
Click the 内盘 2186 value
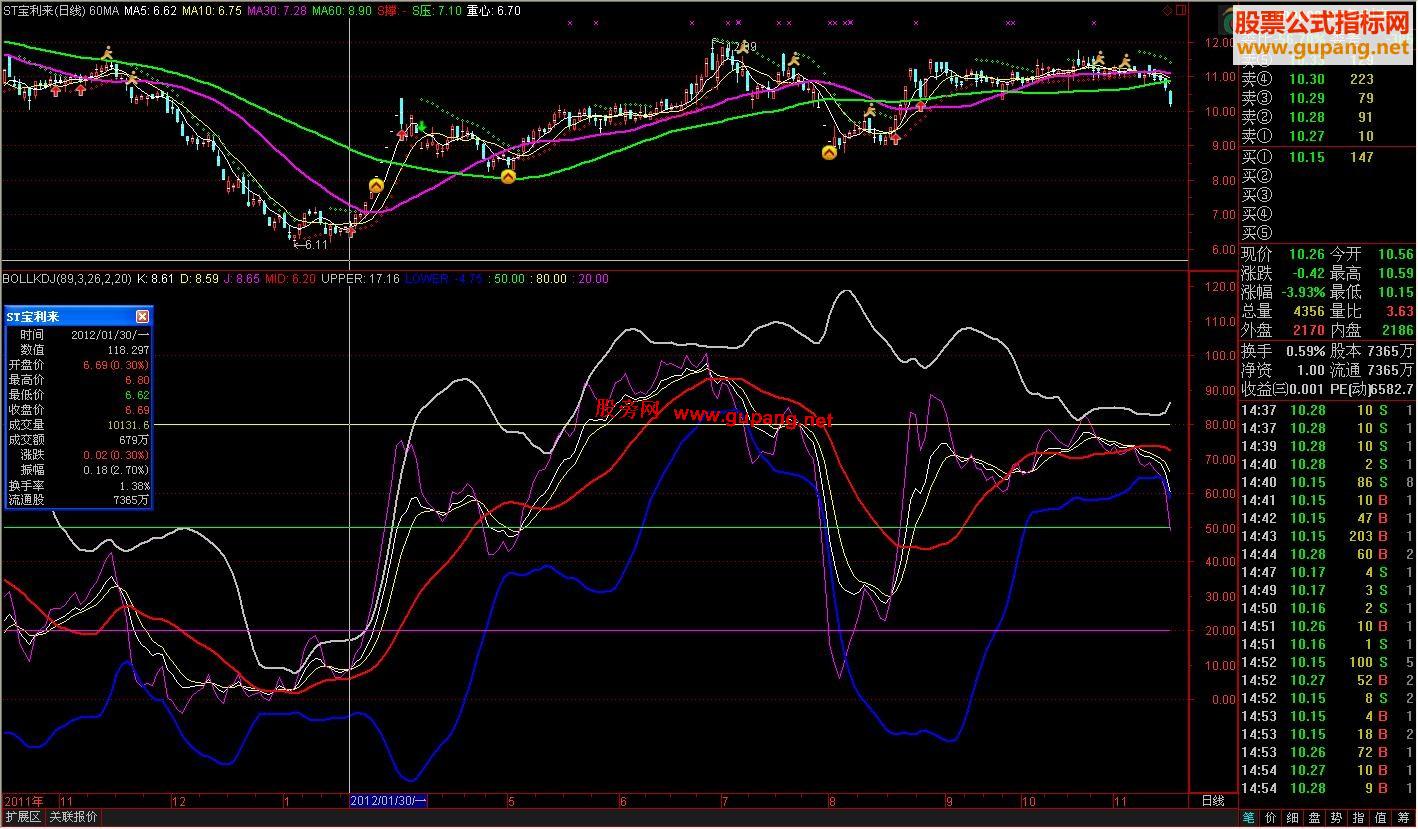pyautogui.click(x=1397, y=330)
